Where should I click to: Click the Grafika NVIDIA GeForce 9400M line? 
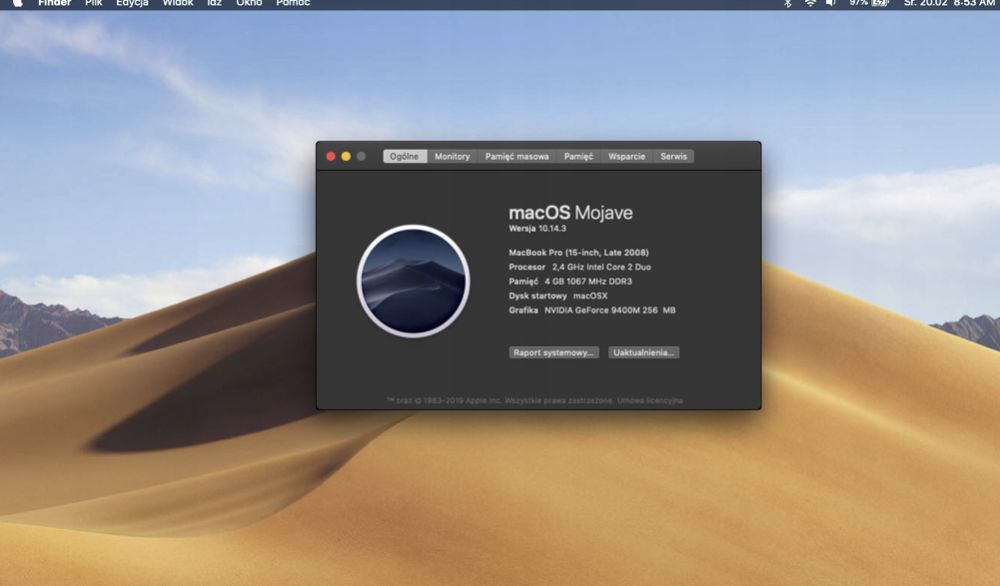tap(592, 311)
